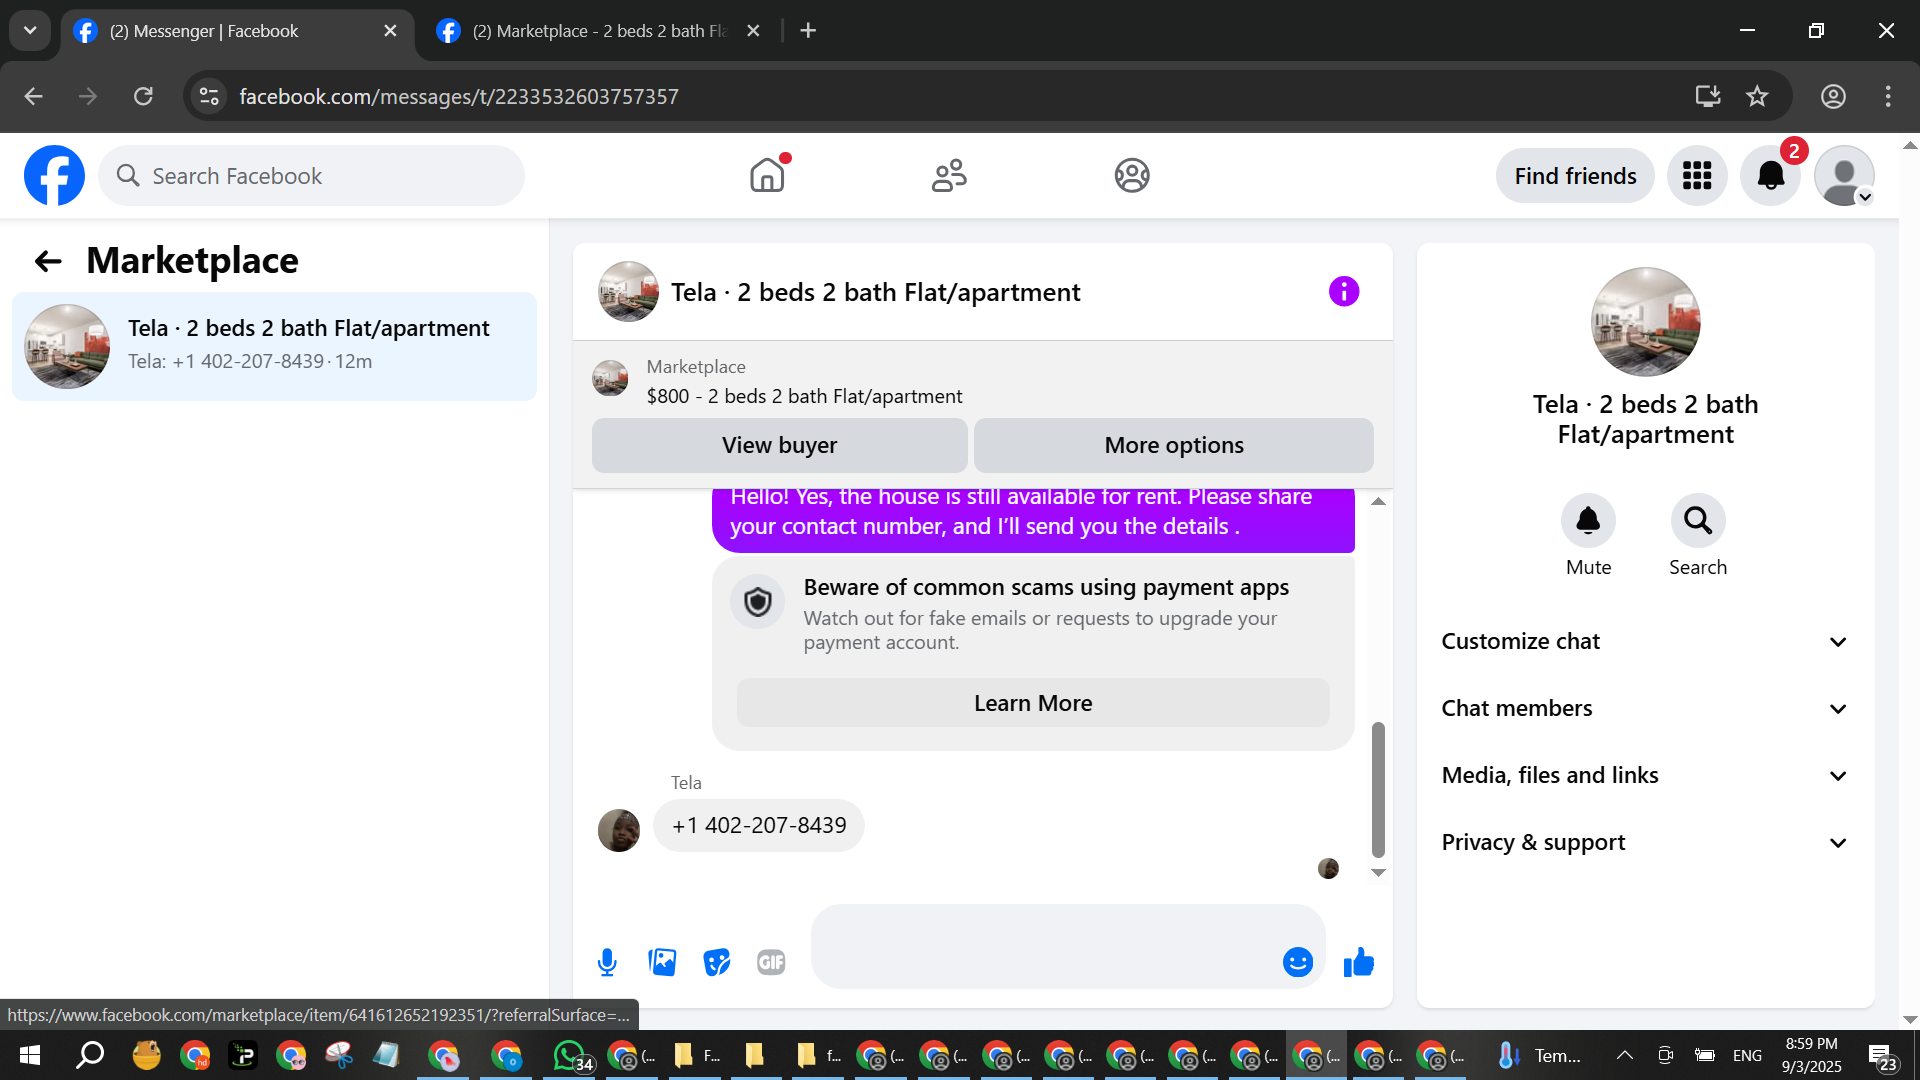Viewport: 1920px width, 1080px height.
Task: Open the emoji picker smiley icon
Action: coord(1298,962)
